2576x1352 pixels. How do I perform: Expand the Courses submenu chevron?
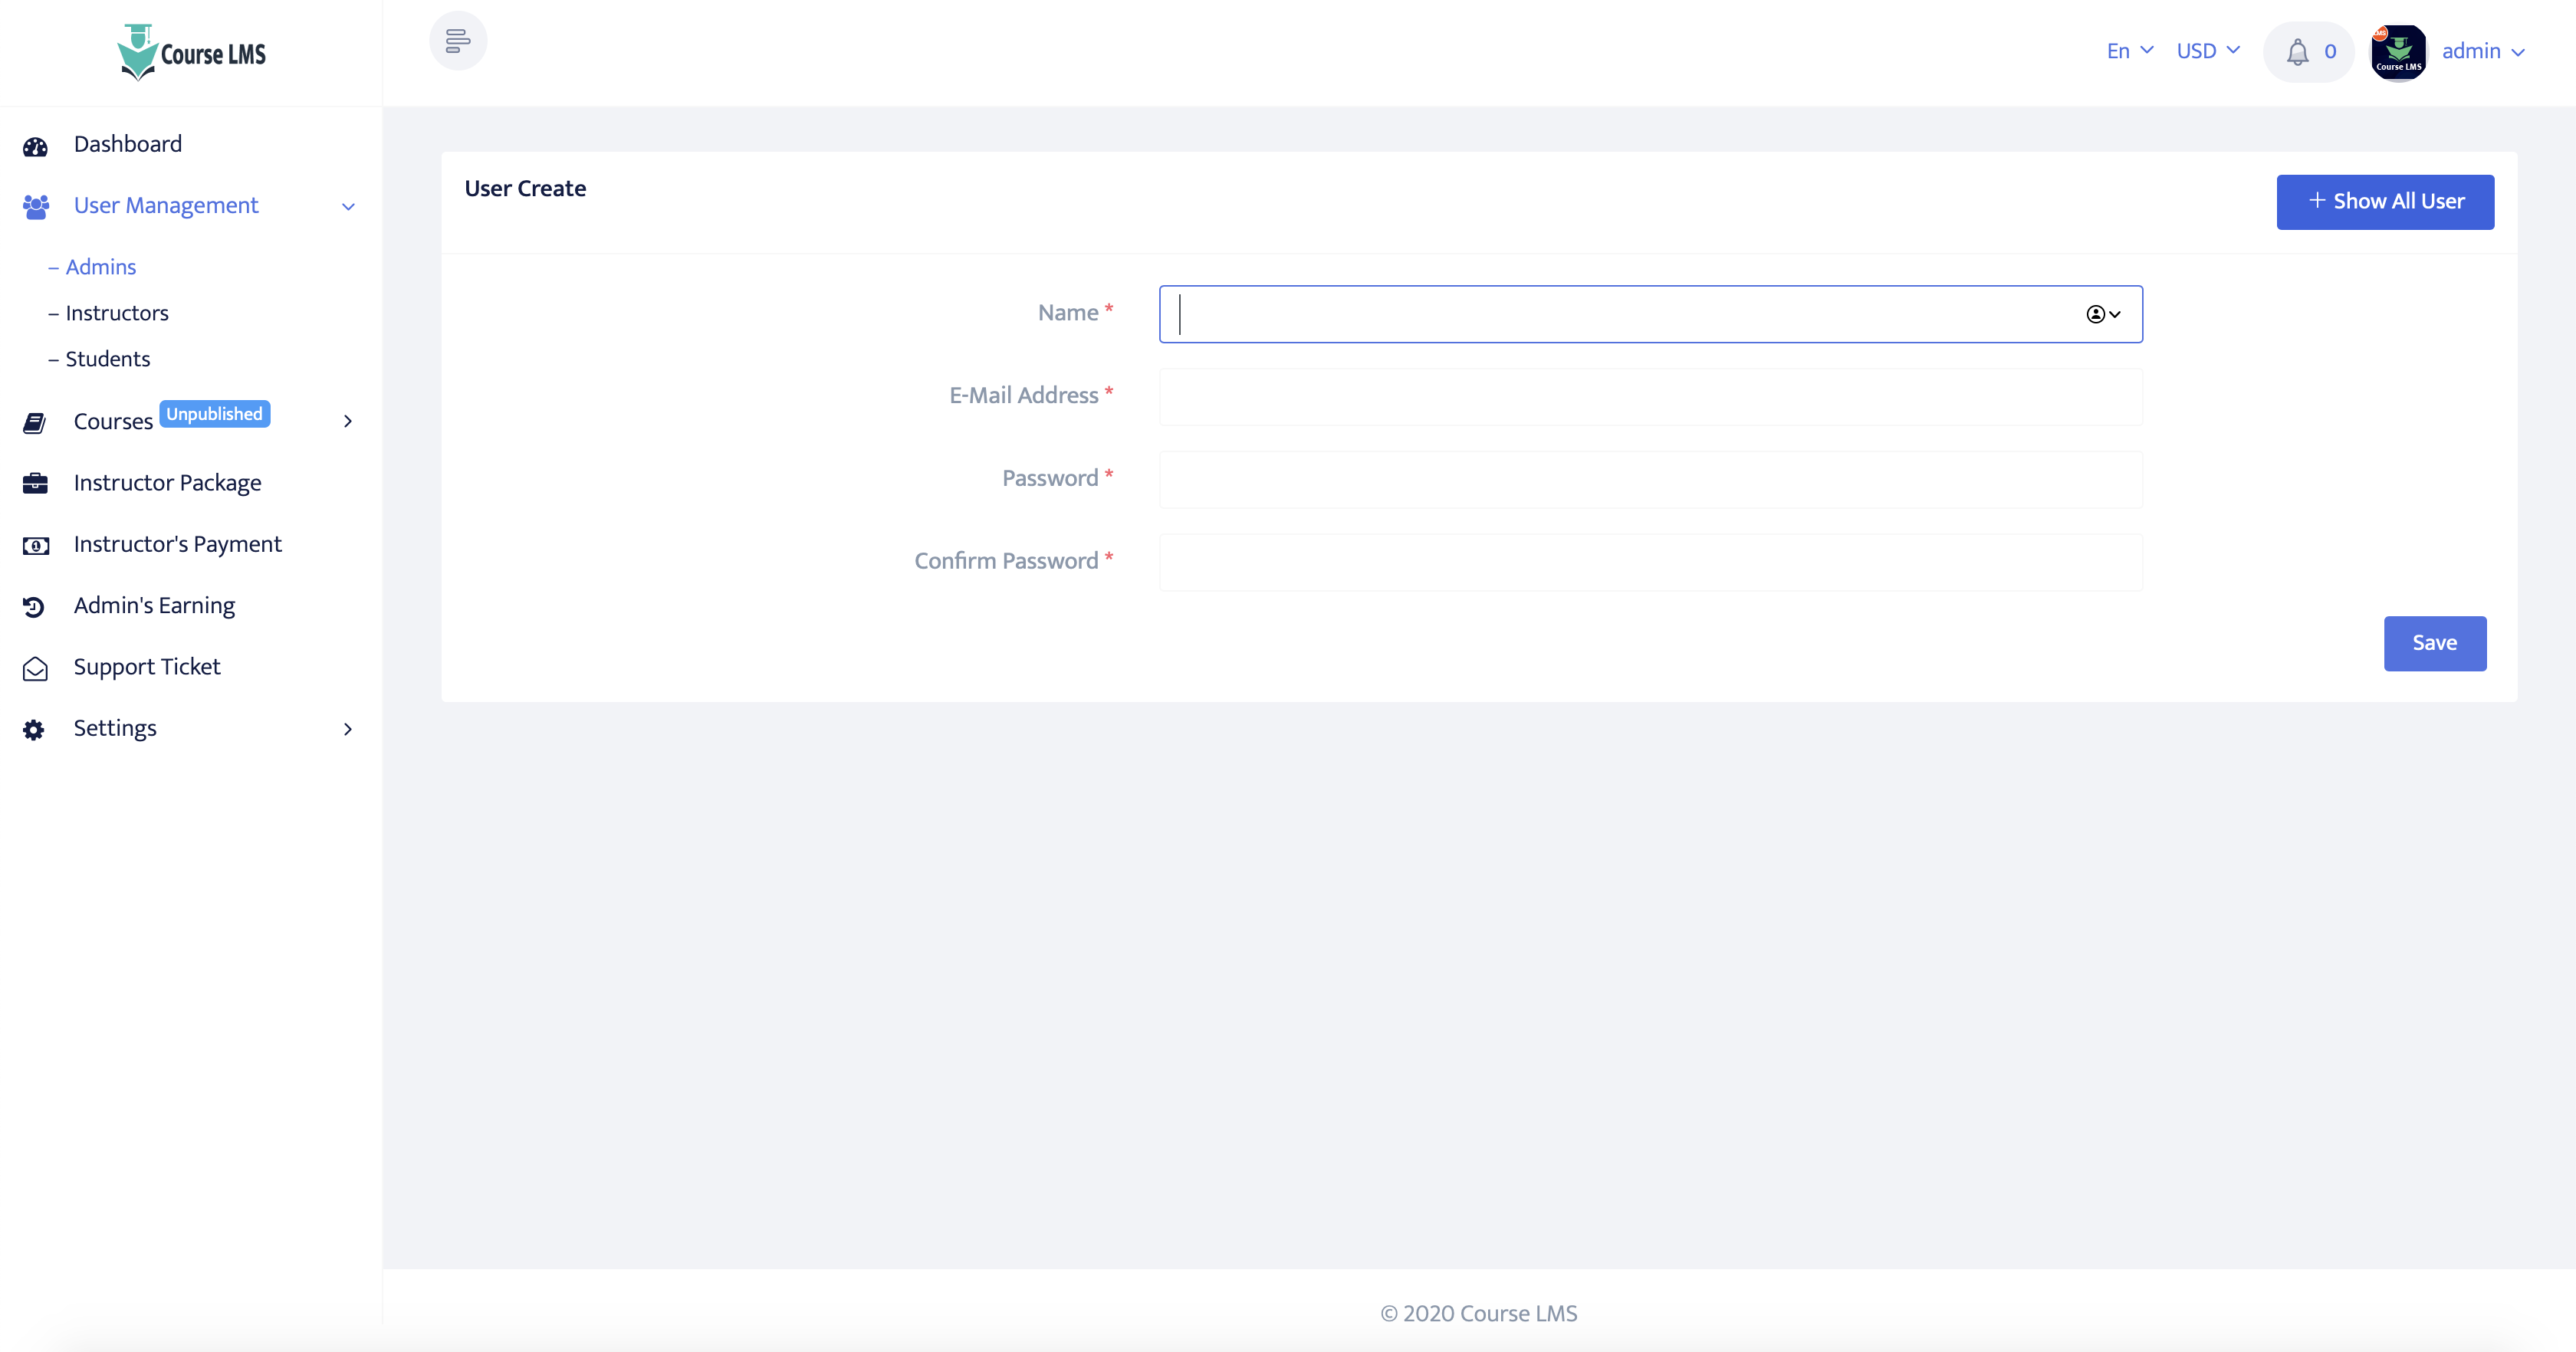(x=347, y=422)
